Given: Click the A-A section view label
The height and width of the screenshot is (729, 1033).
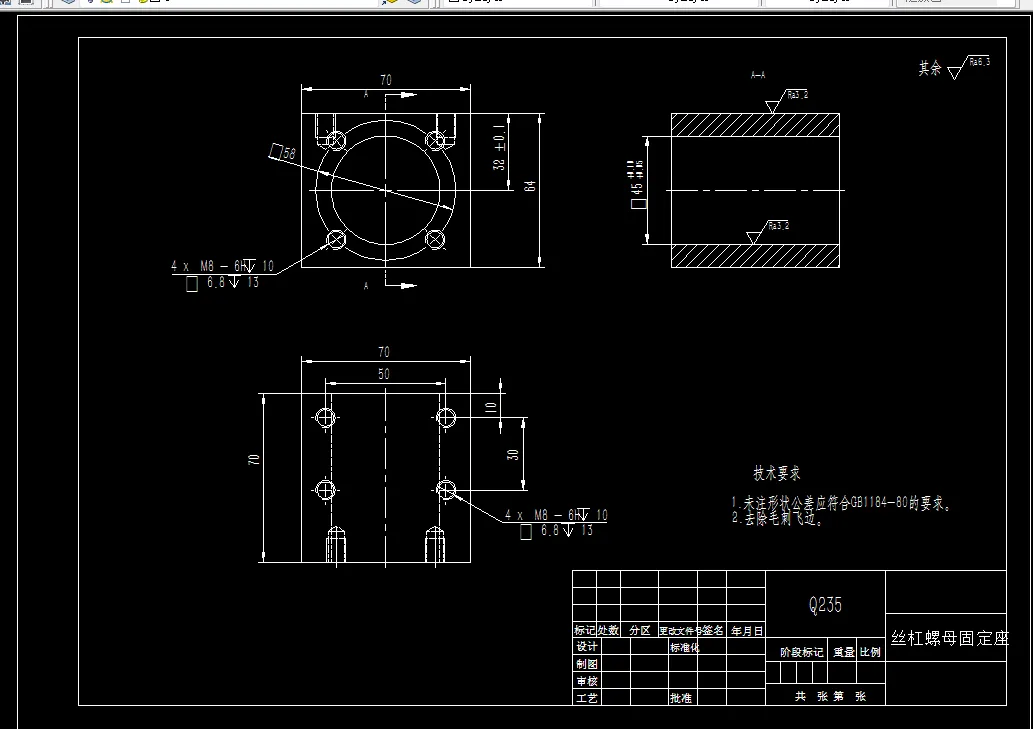Looking at the screenshot, I should coord(758,75).
